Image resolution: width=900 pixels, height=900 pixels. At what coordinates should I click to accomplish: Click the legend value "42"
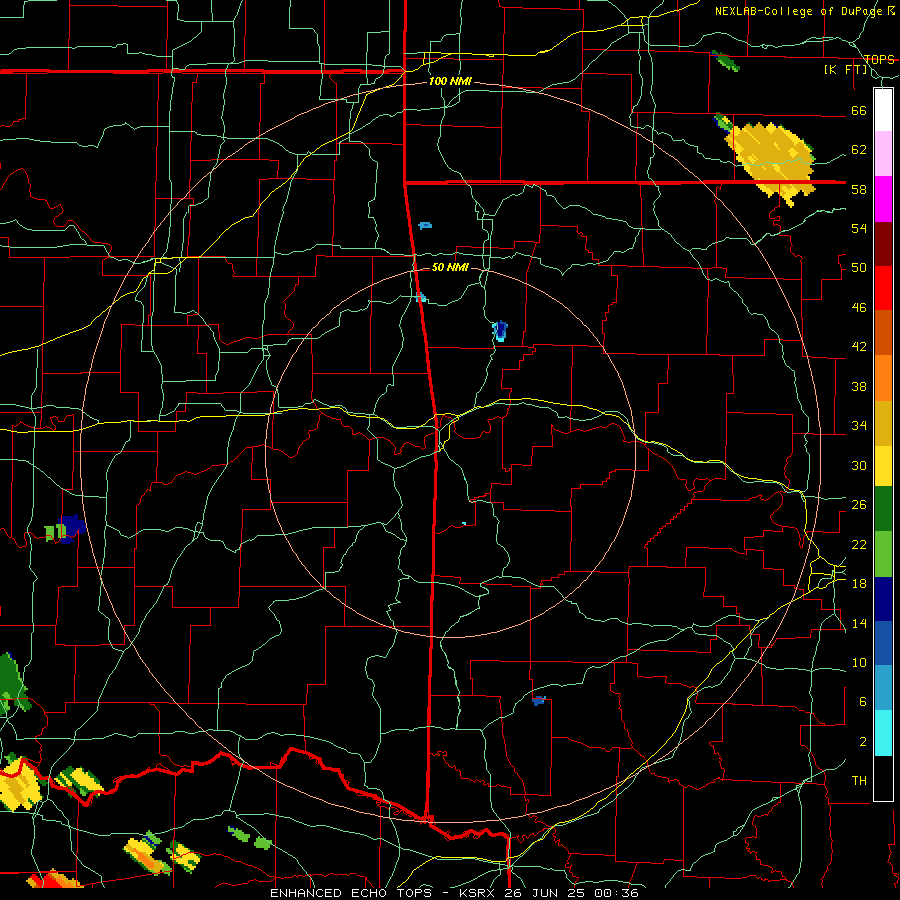coord(859,347)
